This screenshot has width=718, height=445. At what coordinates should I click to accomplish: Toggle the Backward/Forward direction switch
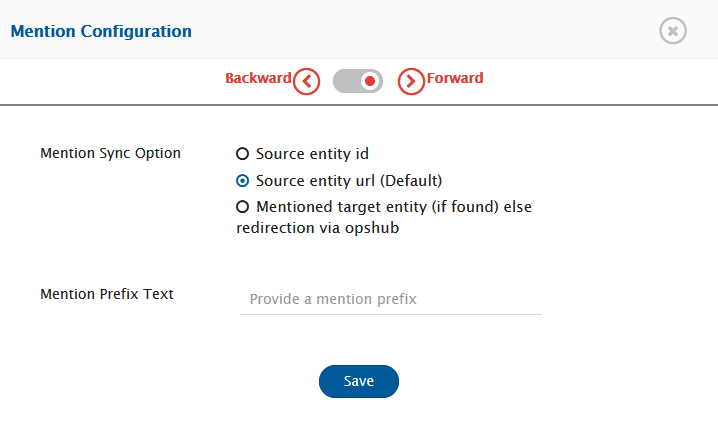[x=358, y=81]
